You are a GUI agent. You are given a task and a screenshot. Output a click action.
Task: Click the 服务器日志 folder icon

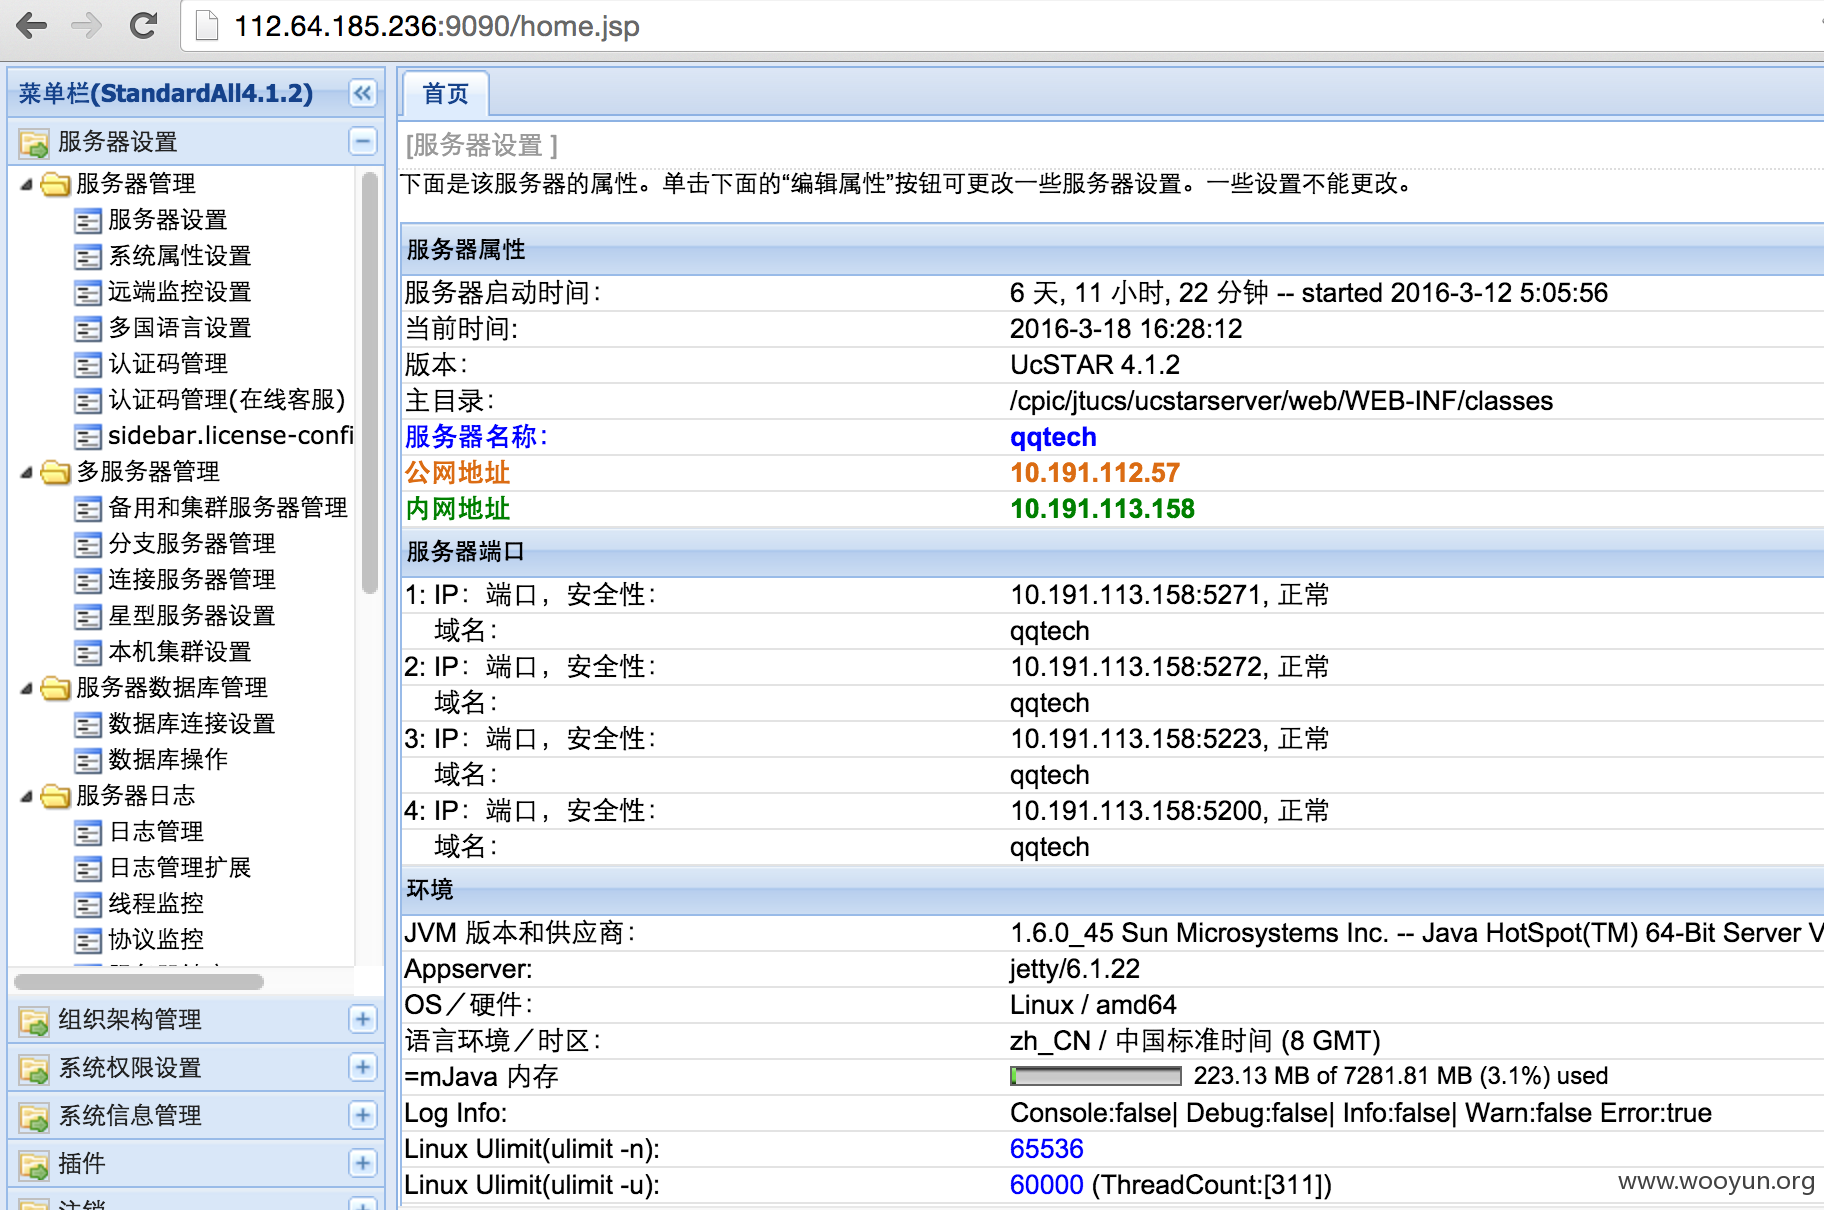56,796
